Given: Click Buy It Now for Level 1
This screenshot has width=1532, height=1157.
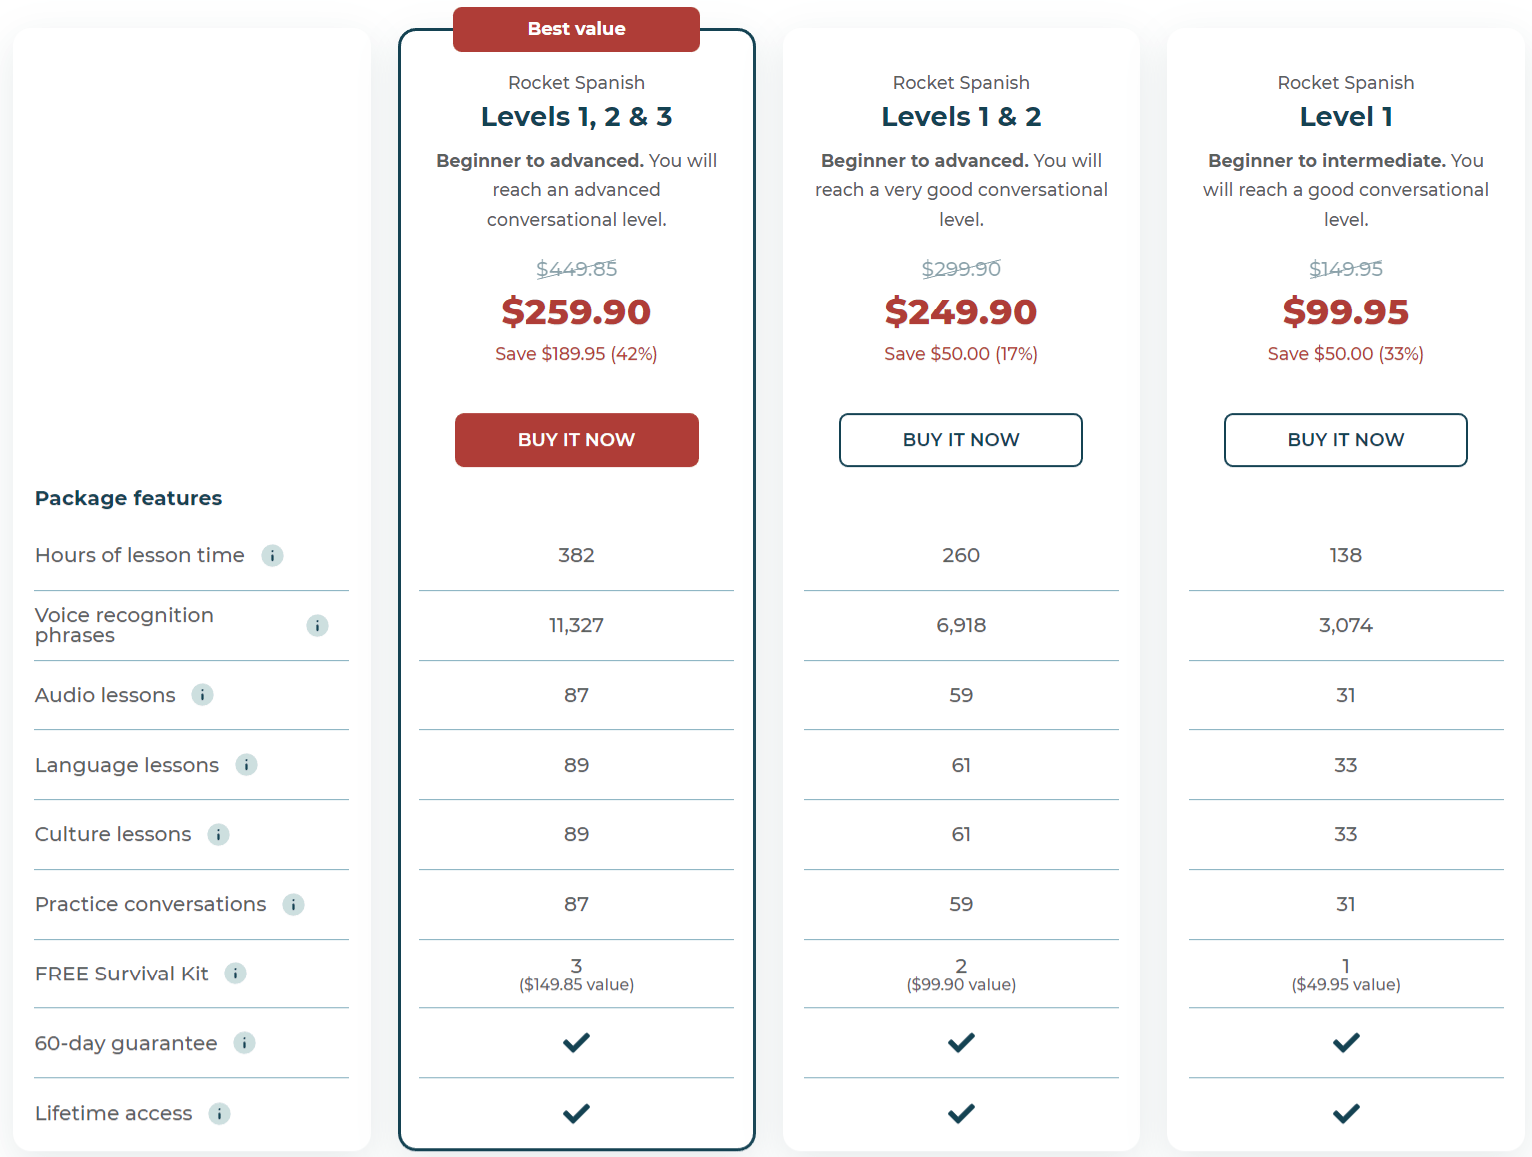Looking at the screenshot, I should (x=1345, y=440).
